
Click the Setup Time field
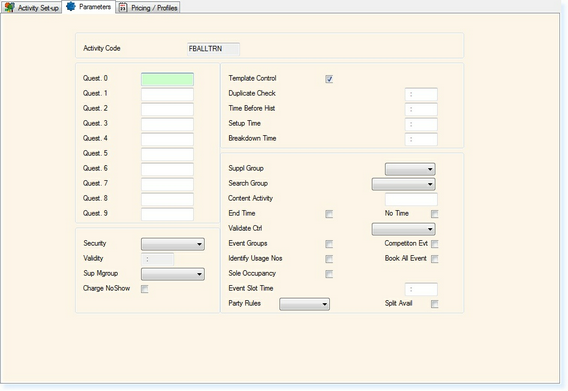[x=421, y=124]
